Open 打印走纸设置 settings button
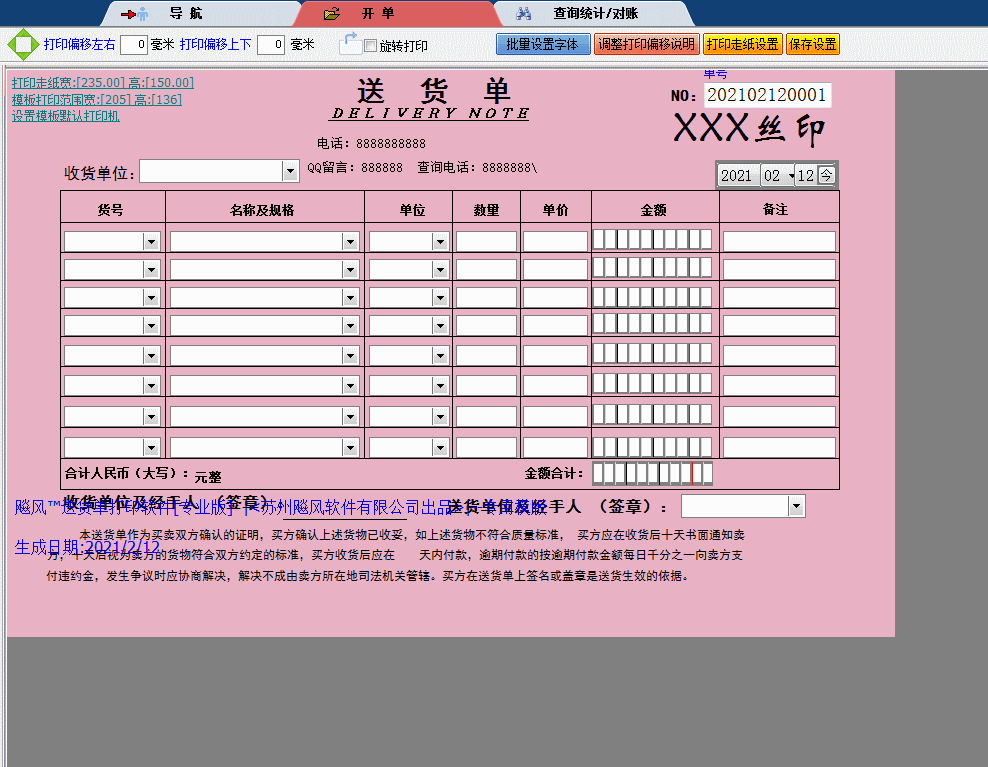This screenshot has width=988, height=767. 742,45
